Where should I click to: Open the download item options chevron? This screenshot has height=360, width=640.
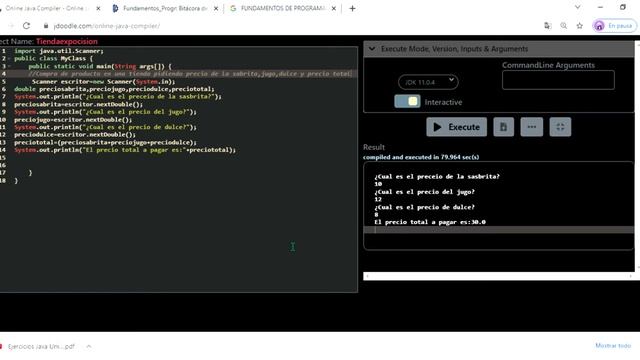(x=89, y=347)
